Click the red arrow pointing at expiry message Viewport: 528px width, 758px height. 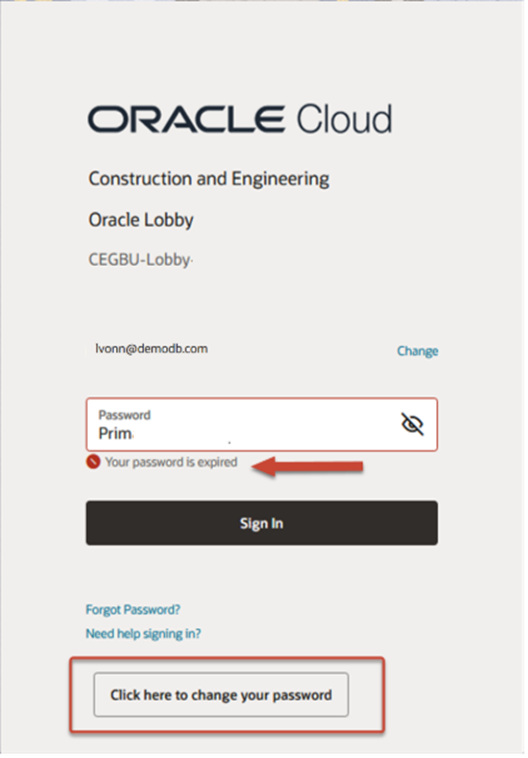click(308, 466)
